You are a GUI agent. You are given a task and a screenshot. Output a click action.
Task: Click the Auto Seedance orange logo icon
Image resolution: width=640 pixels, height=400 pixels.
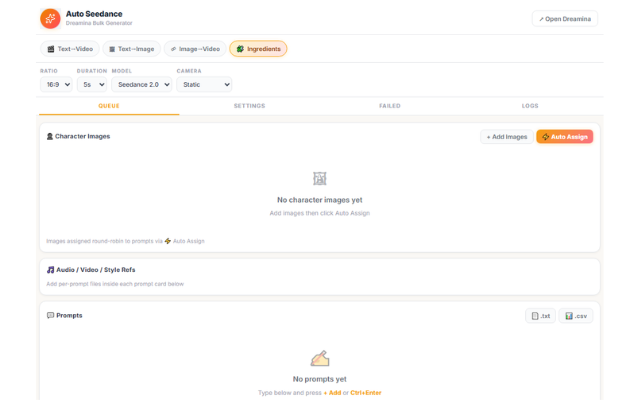[x=50, y=19]
